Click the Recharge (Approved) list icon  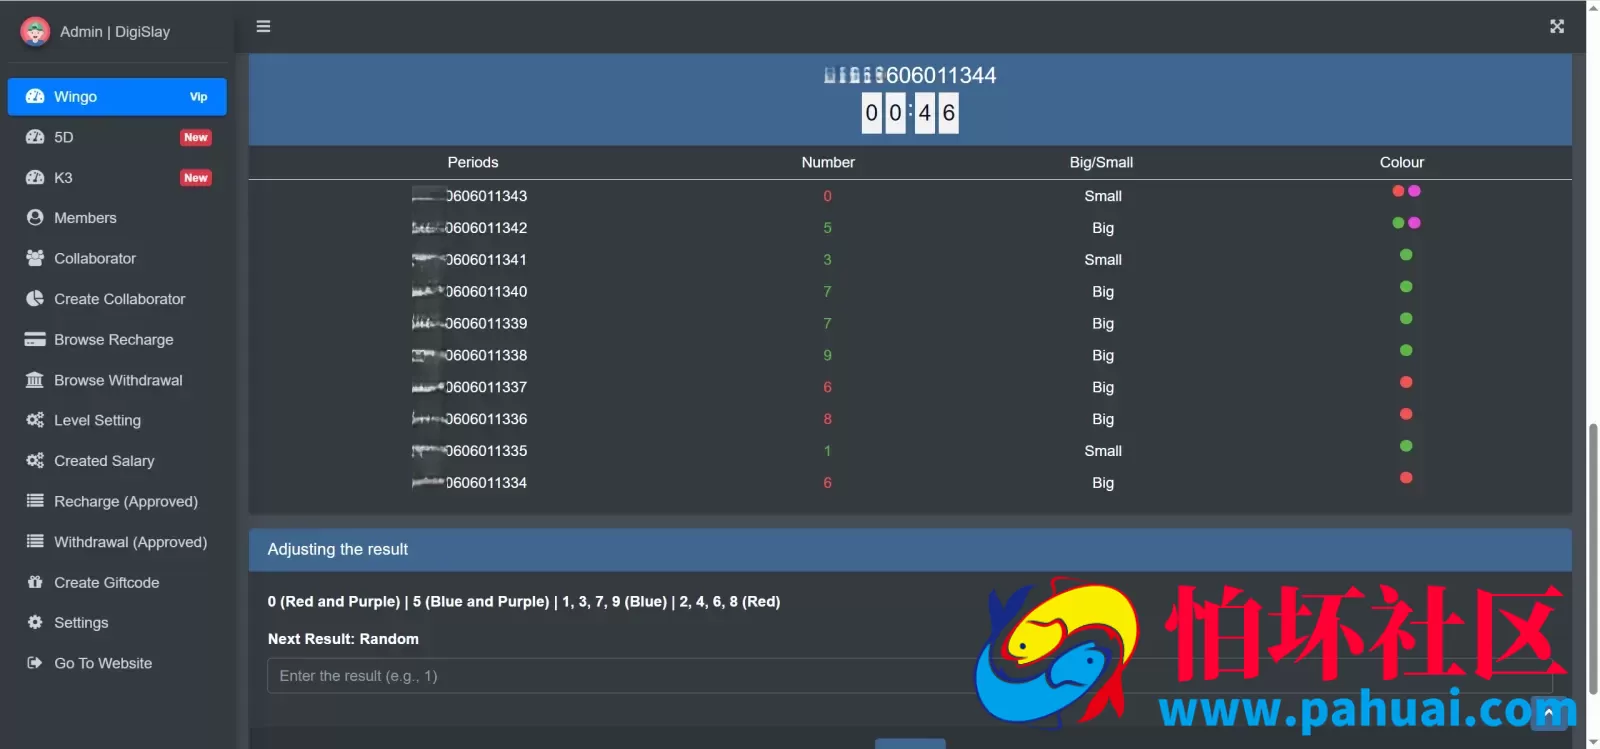pyautogui.click(x=35, y=501)
